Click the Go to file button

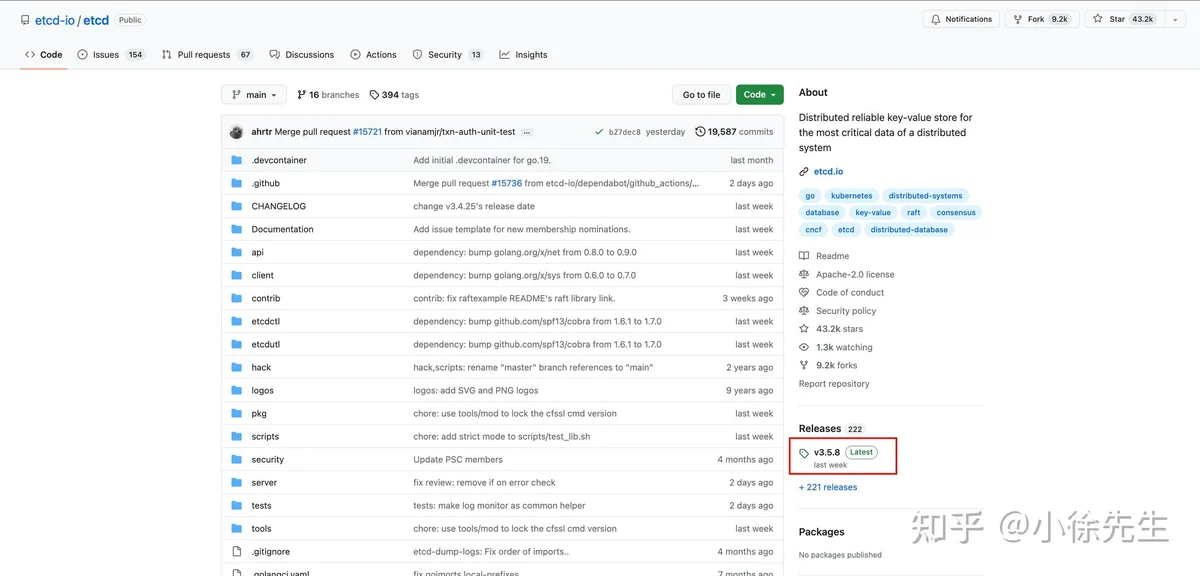[x=701, y=94]
